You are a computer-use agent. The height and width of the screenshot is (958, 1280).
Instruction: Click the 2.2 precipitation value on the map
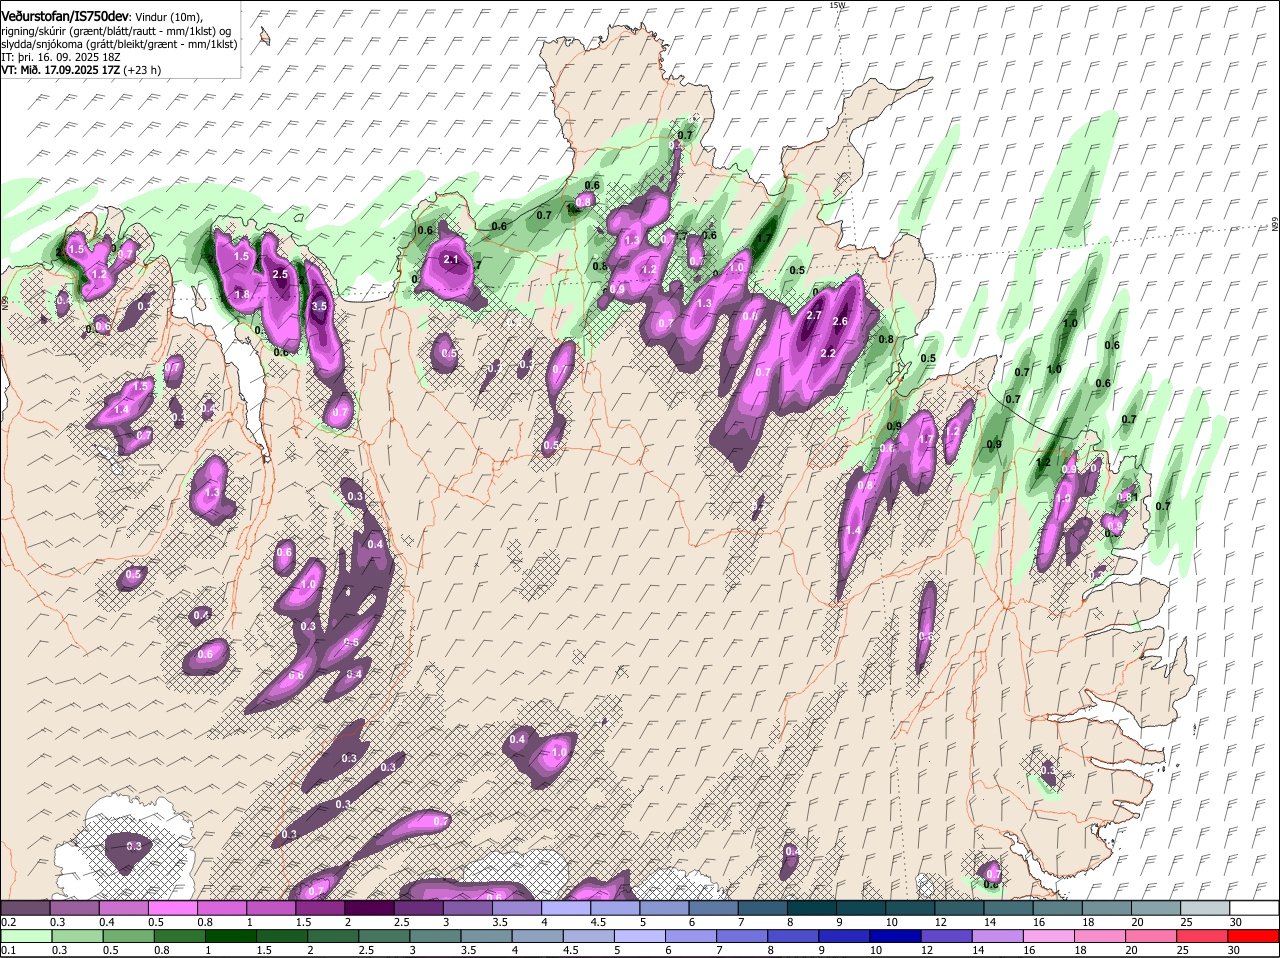[x=828, y=354]
